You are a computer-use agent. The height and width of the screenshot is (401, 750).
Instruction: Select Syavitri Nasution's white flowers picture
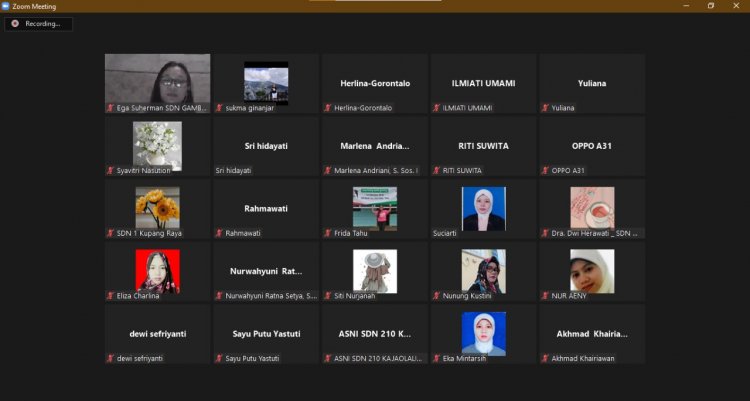tap(157, 145)
